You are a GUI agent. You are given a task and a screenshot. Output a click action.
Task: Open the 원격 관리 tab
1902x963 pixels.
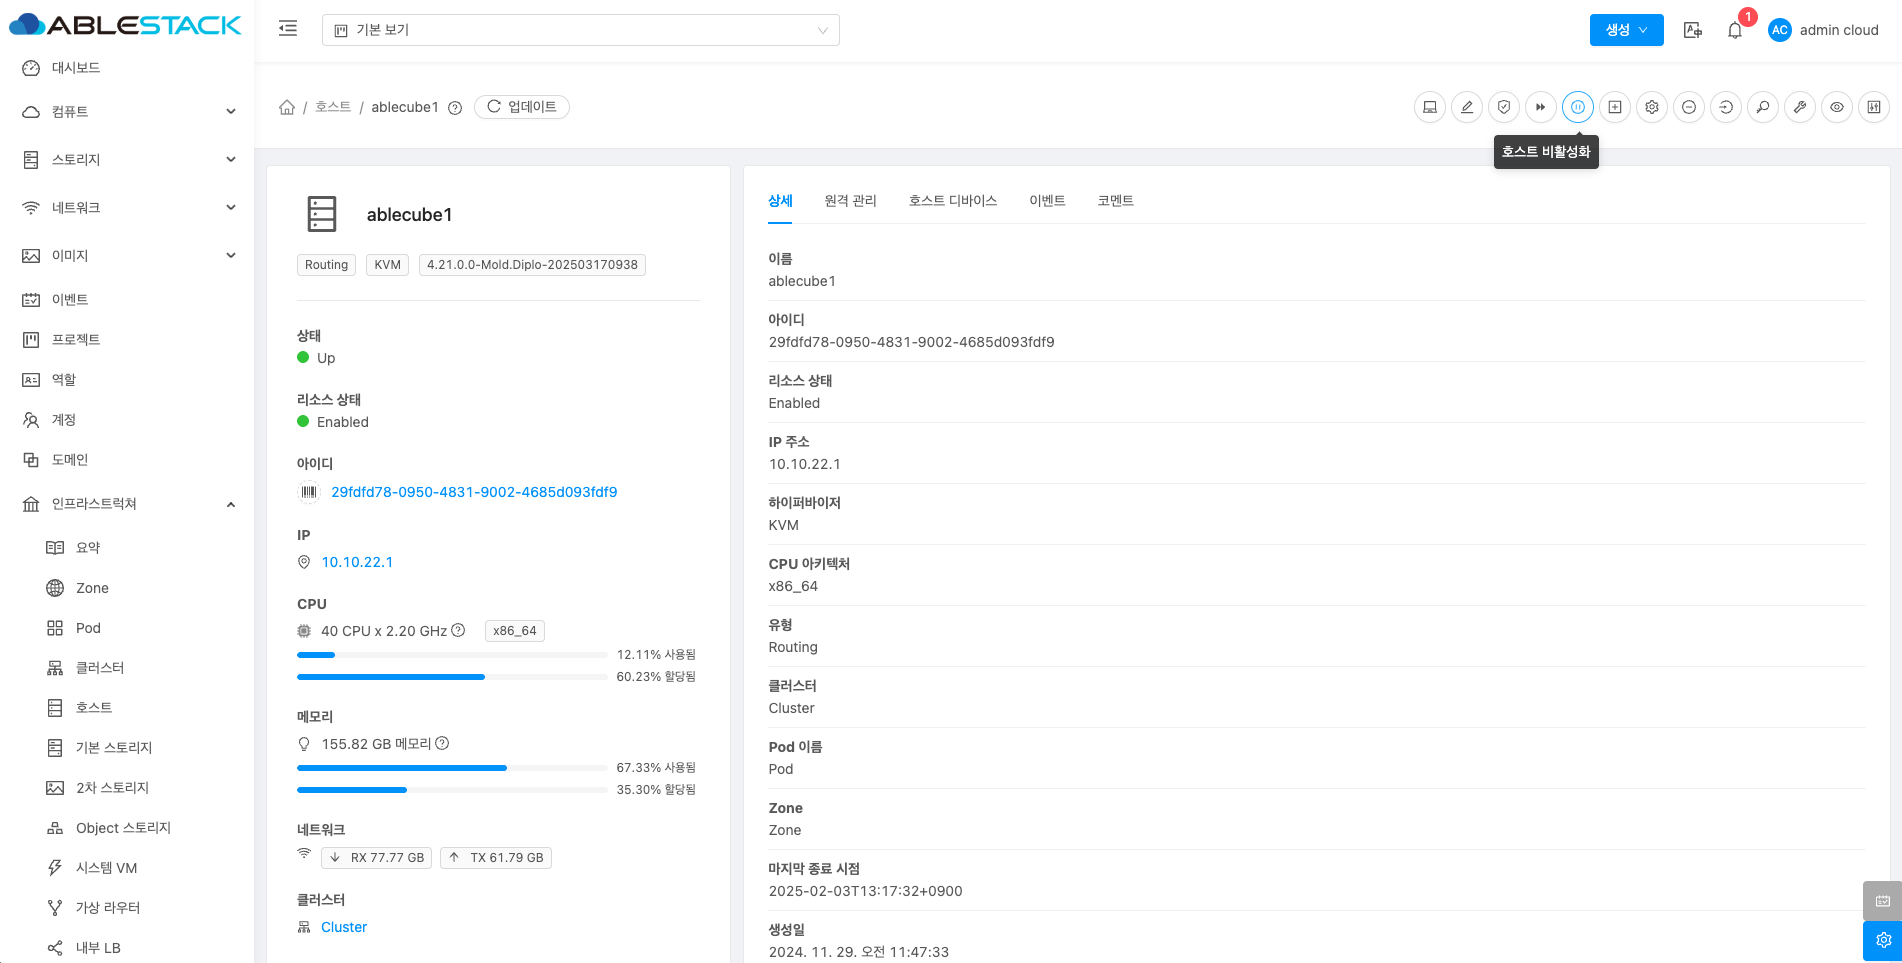[x=850, y=201]
